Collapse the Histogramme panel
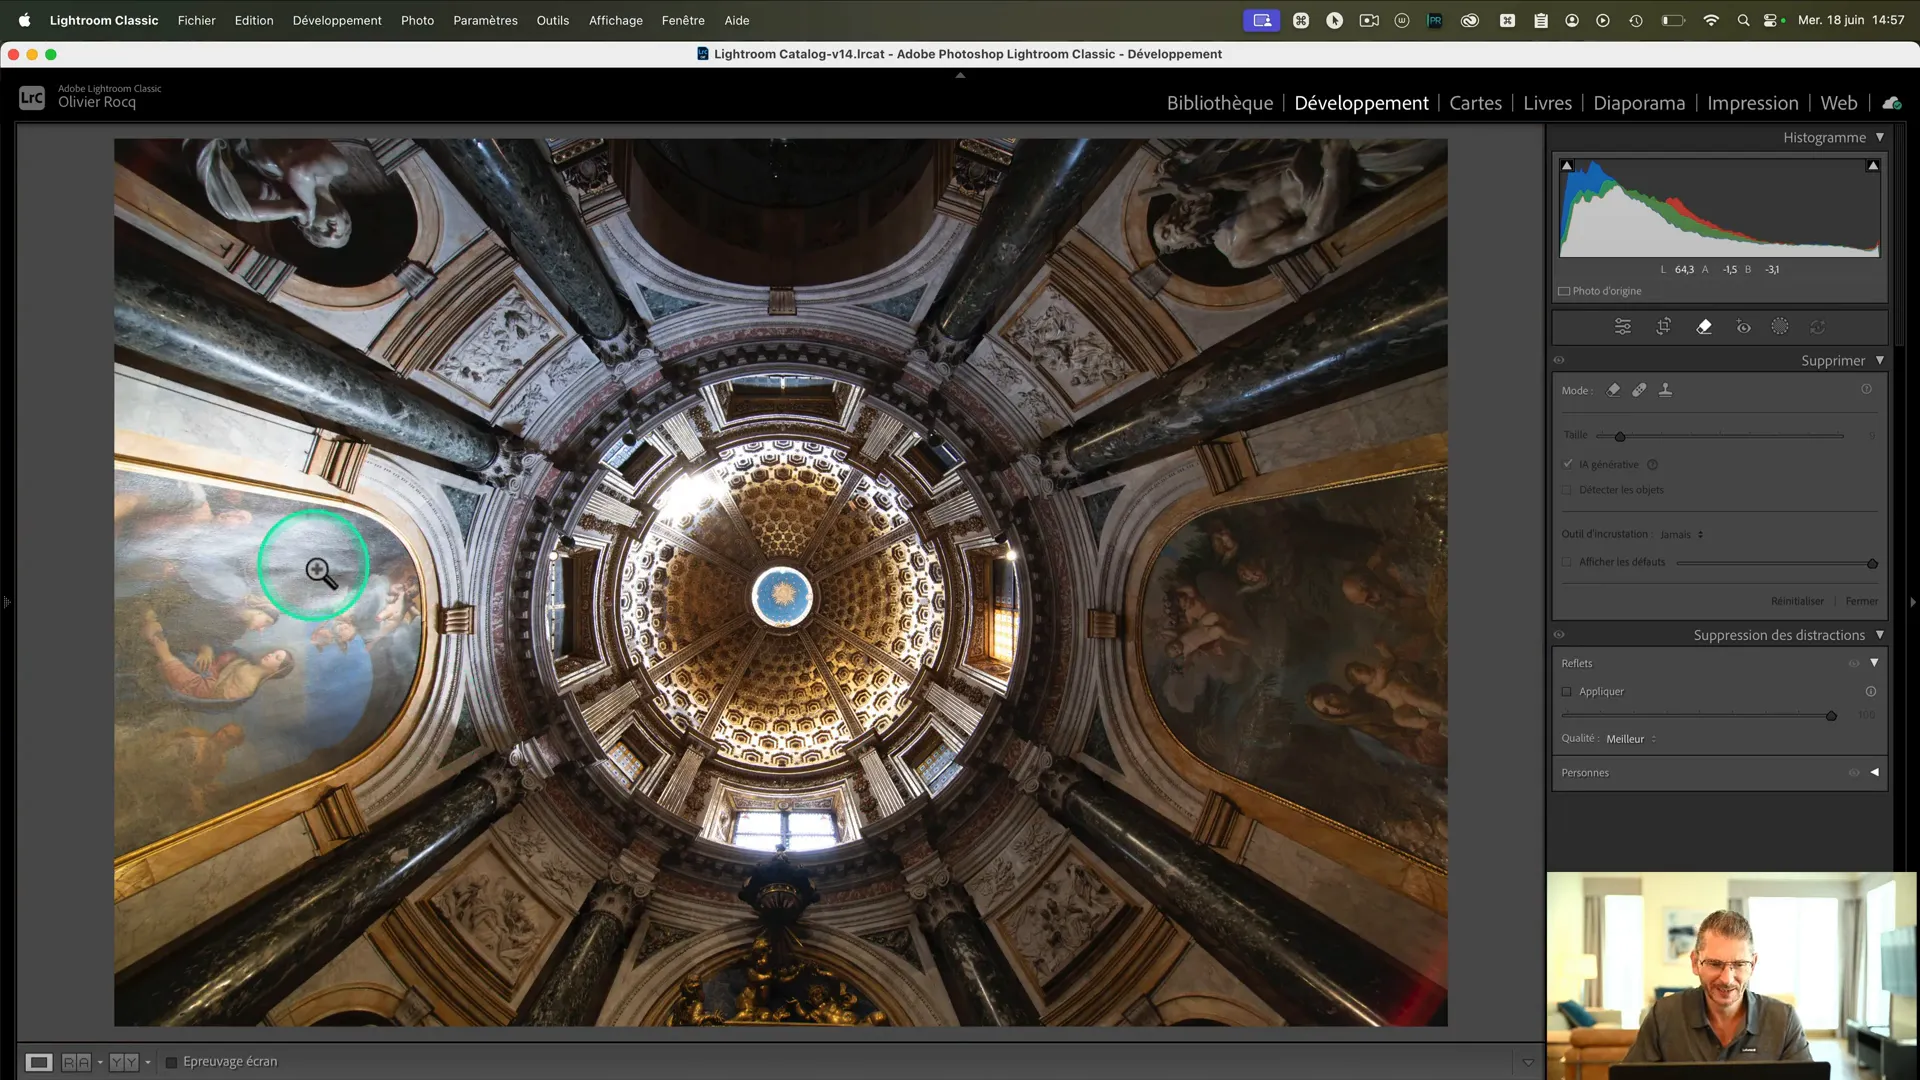 click(1880, 137)
